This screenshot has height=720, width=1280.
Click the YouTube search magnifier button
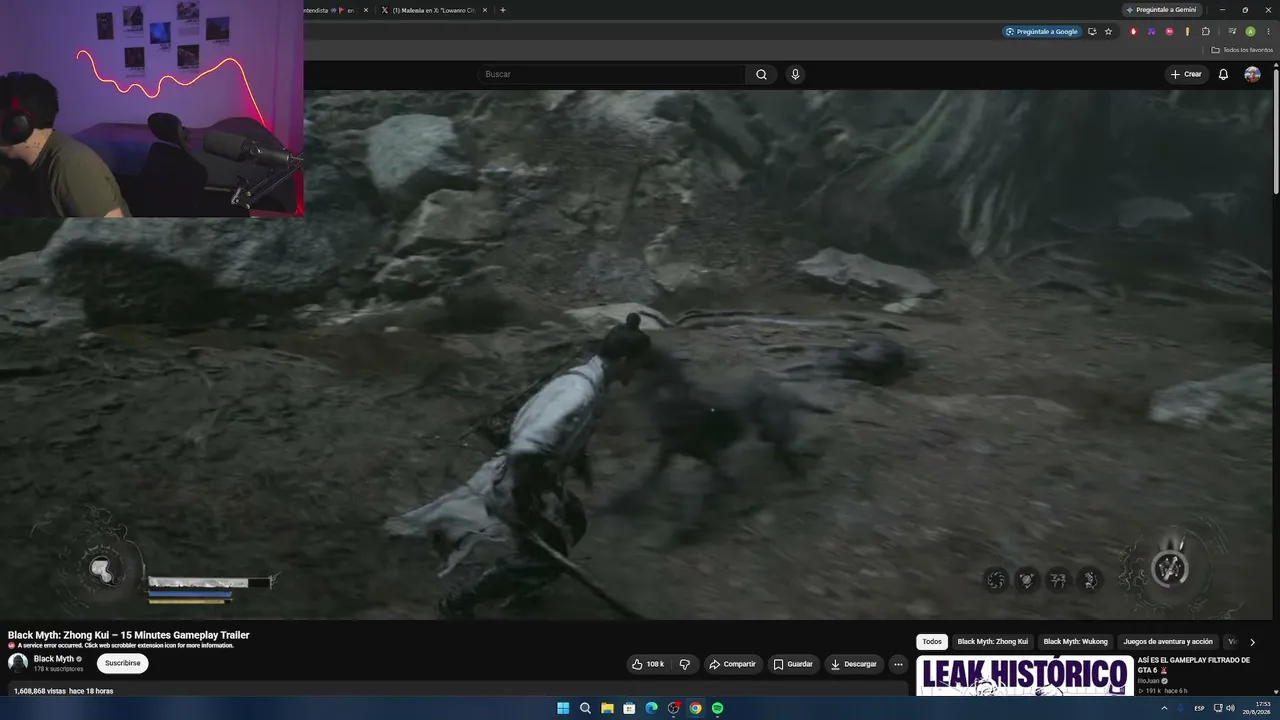click(761, 74)
